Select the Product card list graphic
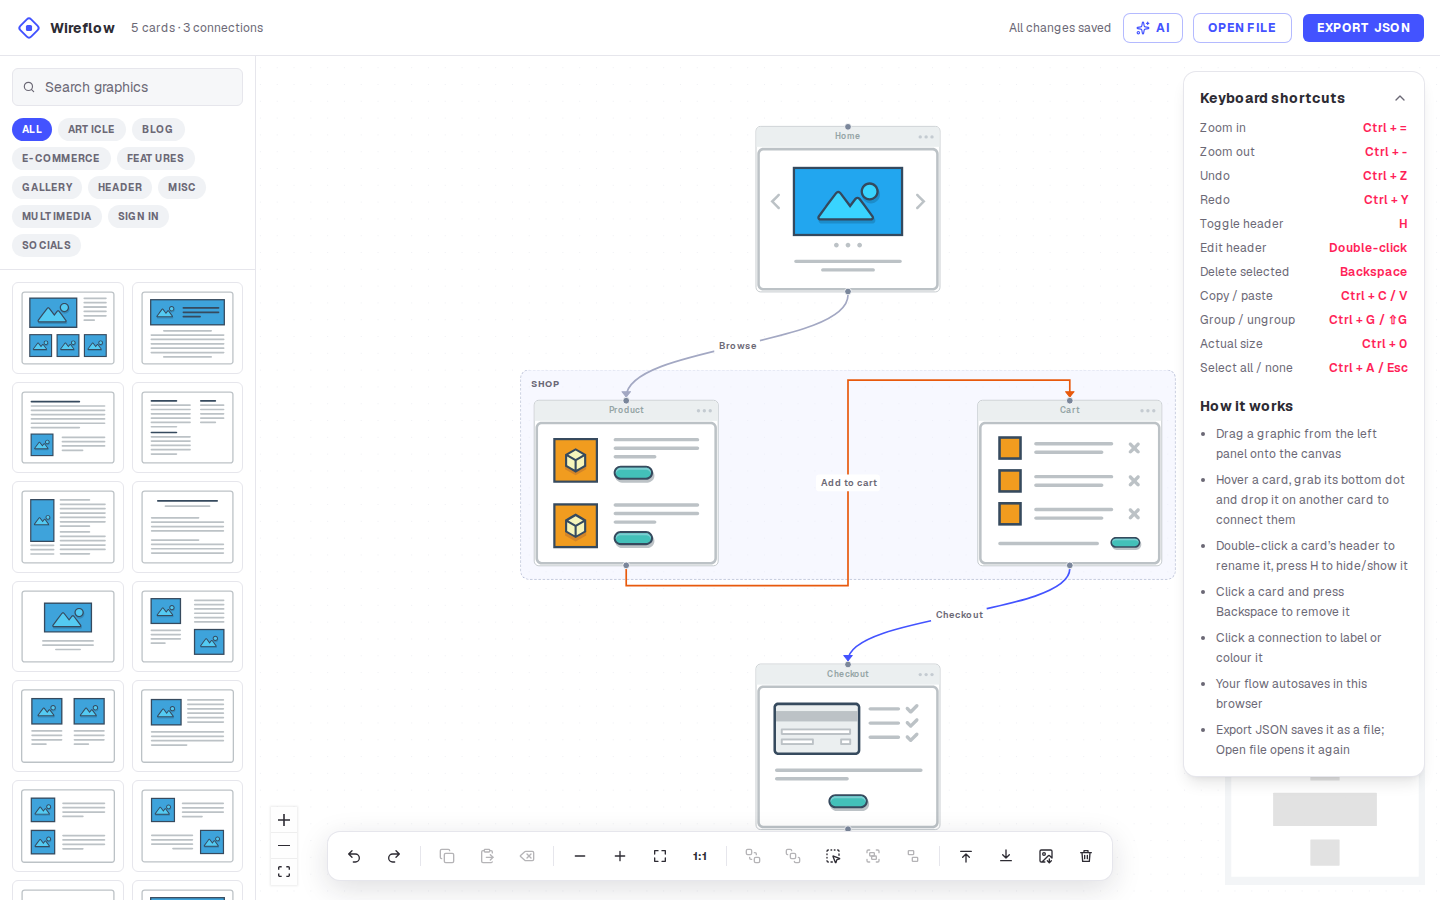Viewport: 1440px width, 900px height. (626, 493)
